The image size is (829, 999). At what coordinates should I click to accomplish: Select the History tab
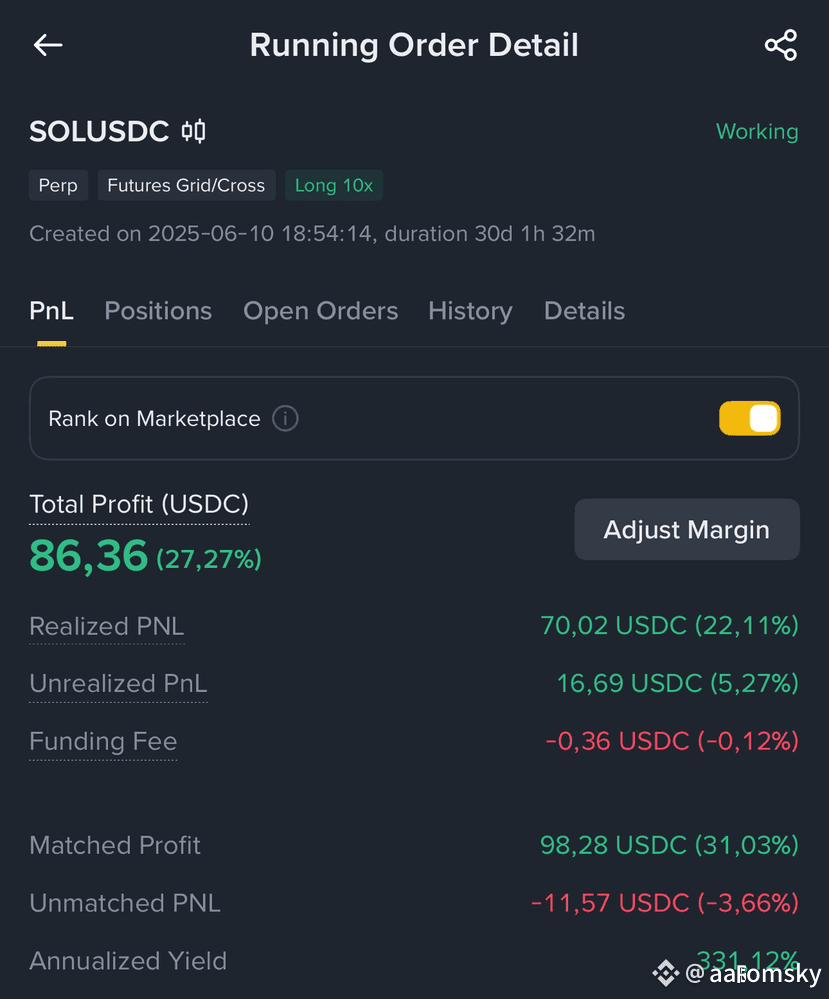[x=470, y=311]
